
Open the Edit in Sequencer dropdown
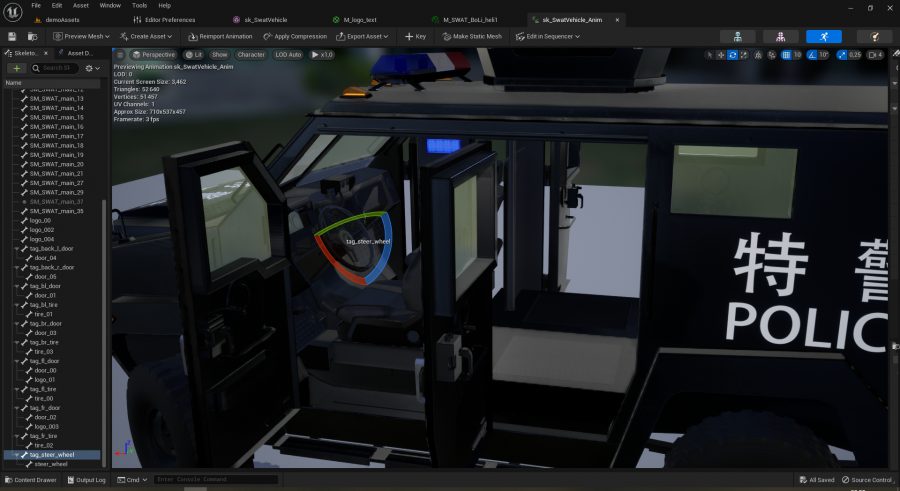click(548, 36)
